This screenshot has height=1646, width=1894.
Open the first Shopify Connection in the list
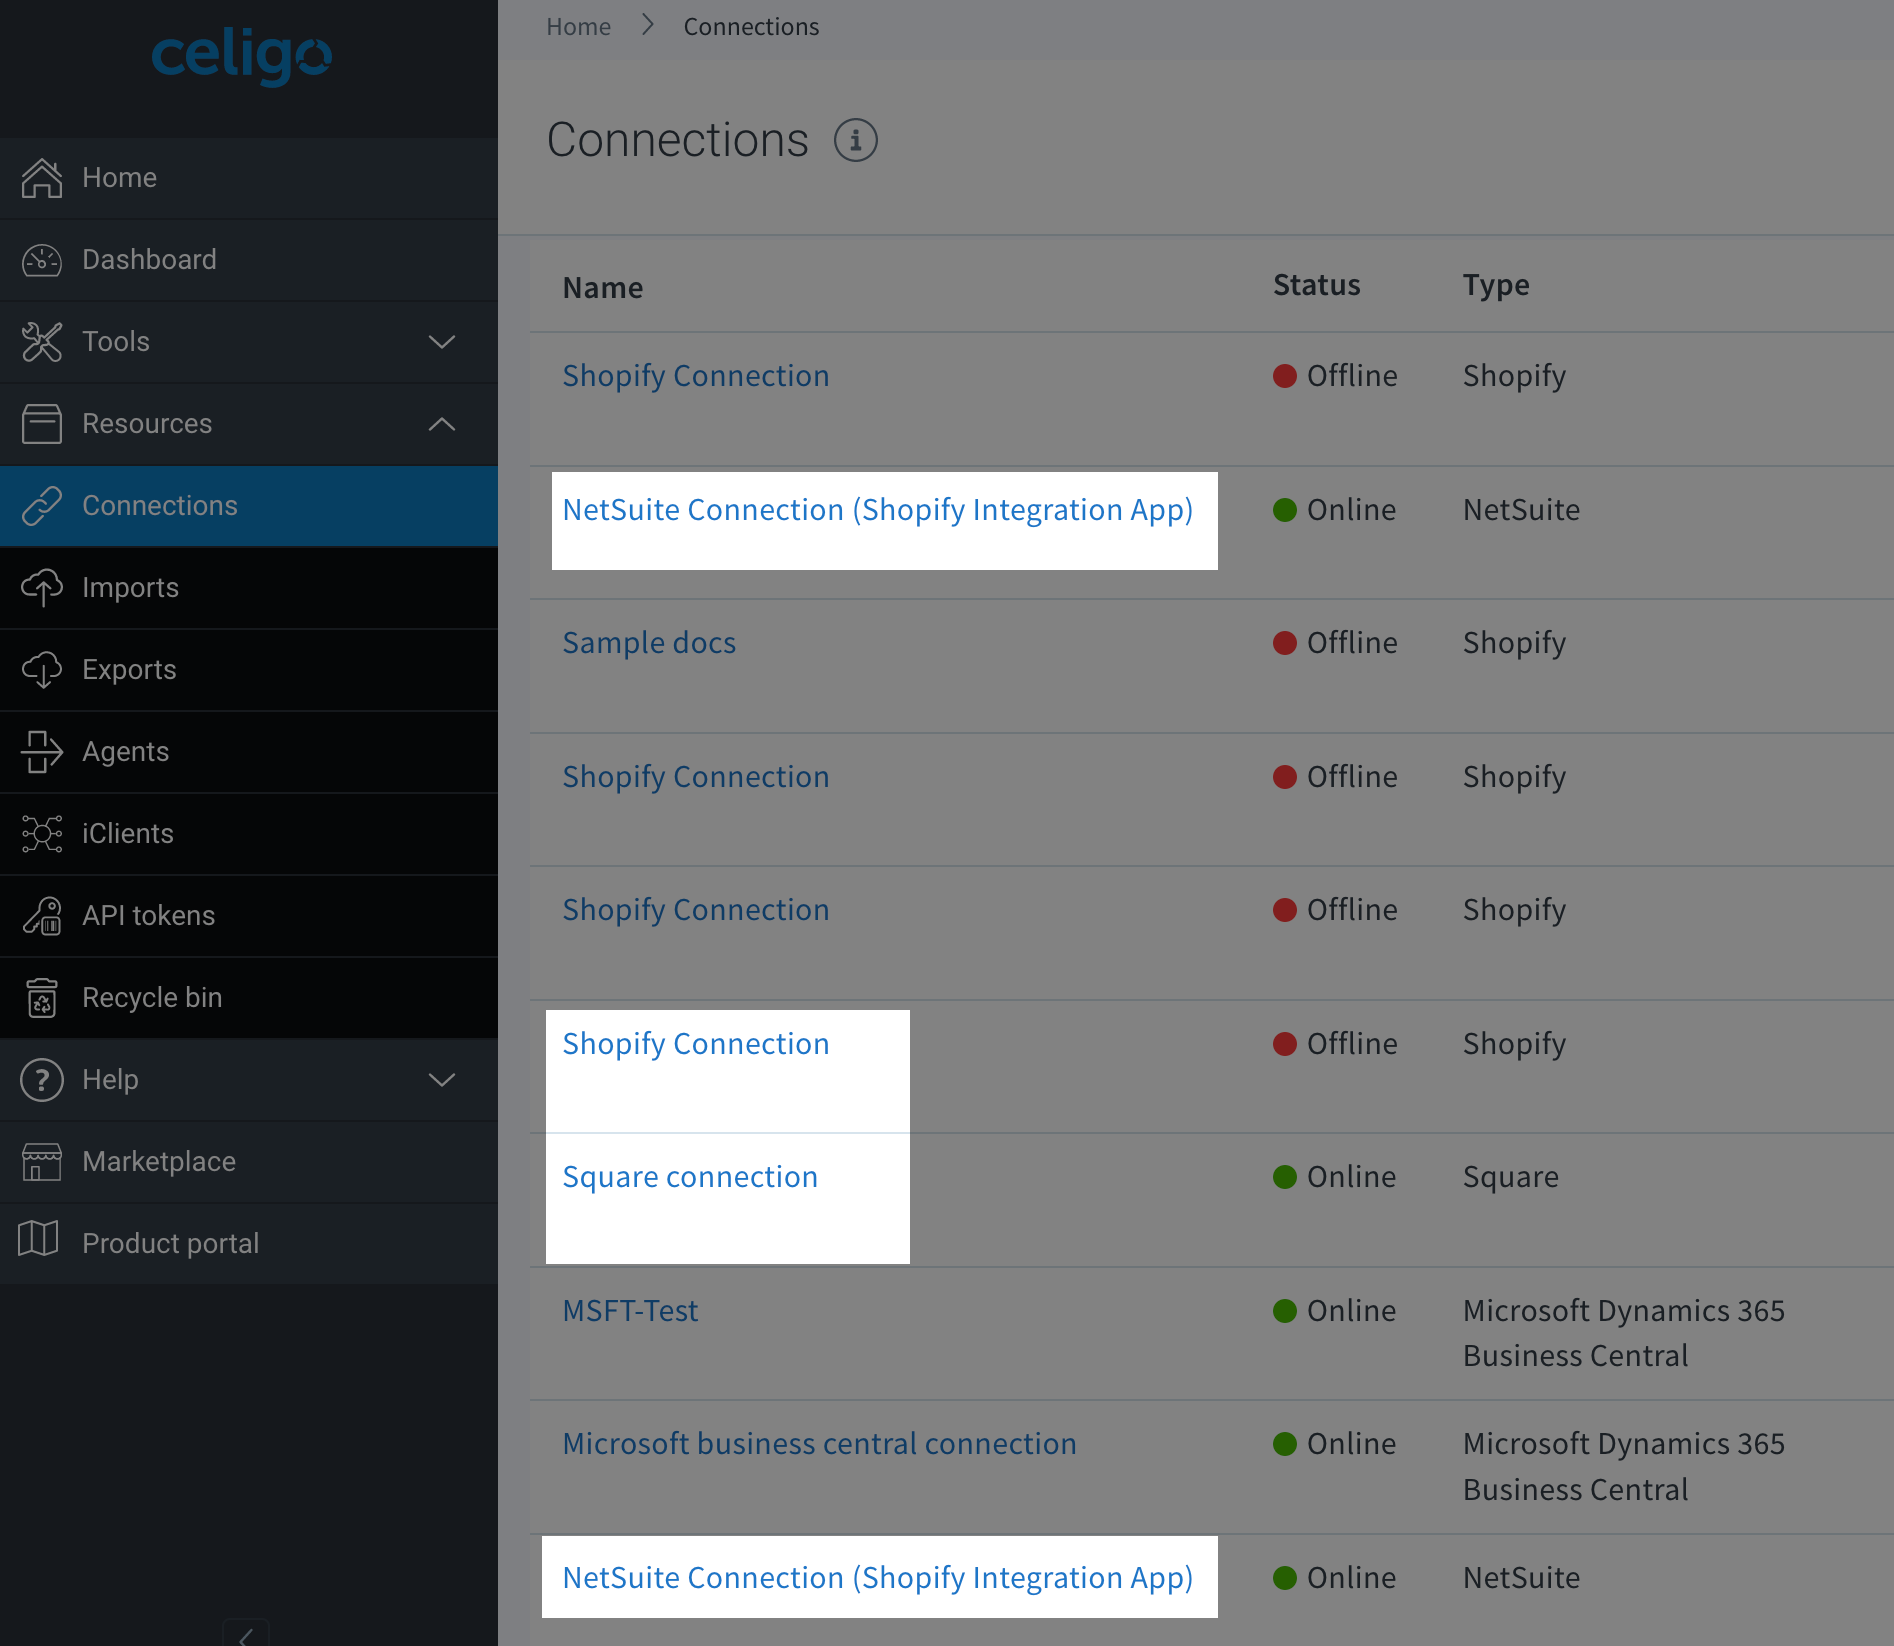(696, 376)
